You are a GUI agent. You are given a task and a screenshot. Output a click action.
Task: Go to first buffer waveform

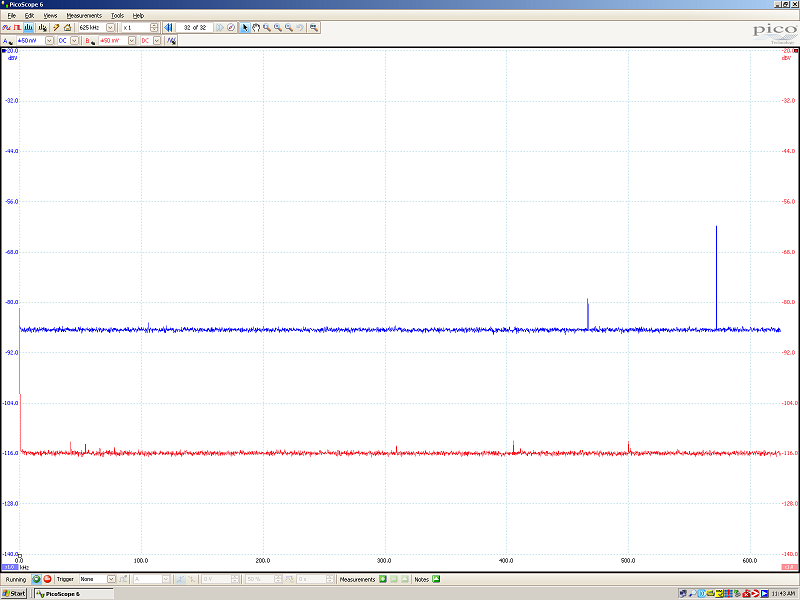tap(168, 28)
